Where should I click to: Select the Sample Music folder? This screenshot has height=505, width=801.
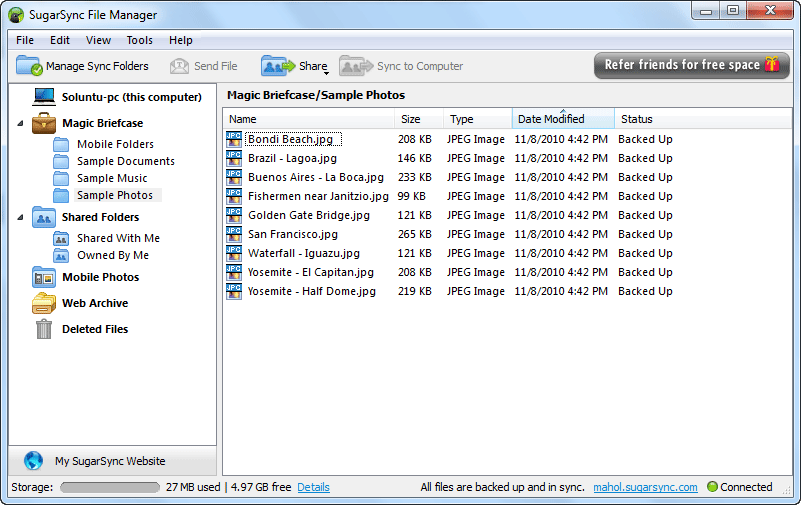tap(111, 178)
